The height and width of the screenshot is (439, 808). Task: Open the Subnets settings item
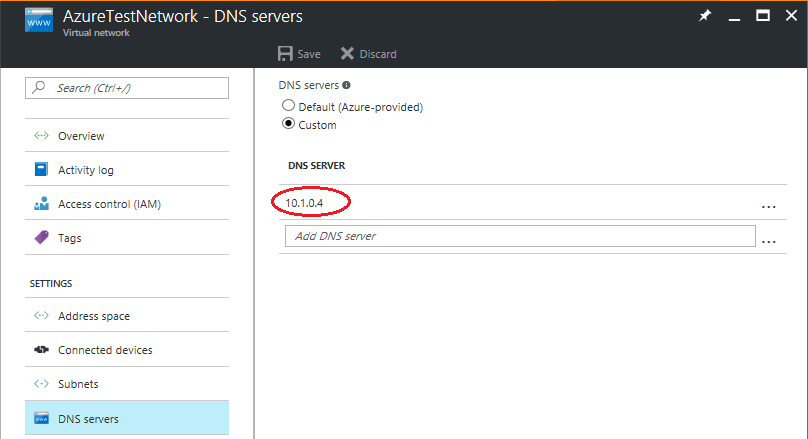127,384
